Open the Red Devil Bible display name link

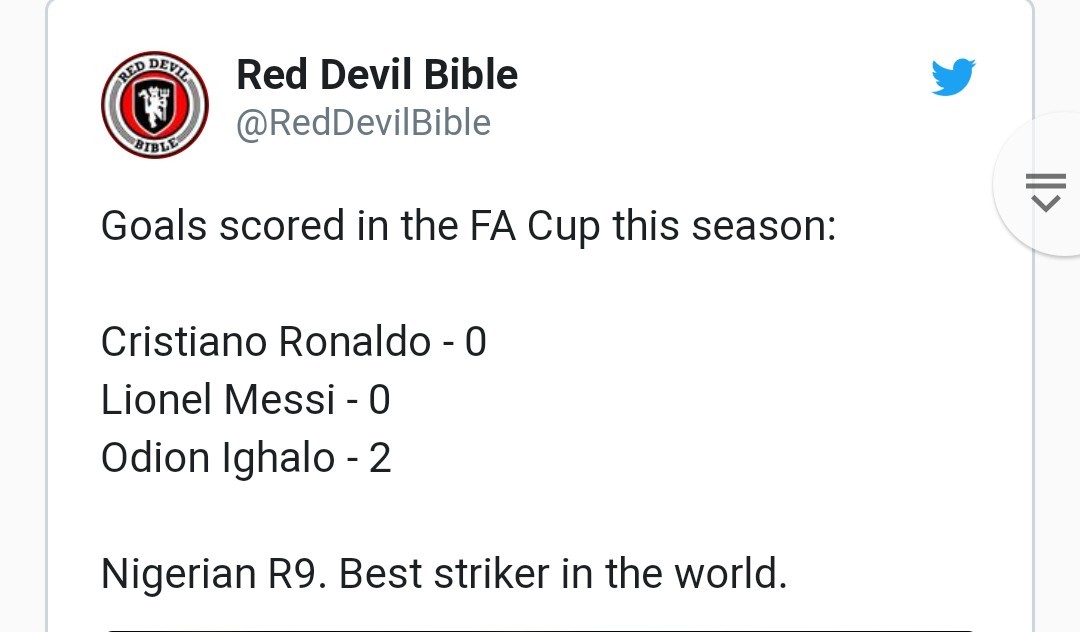pos(376,74)
